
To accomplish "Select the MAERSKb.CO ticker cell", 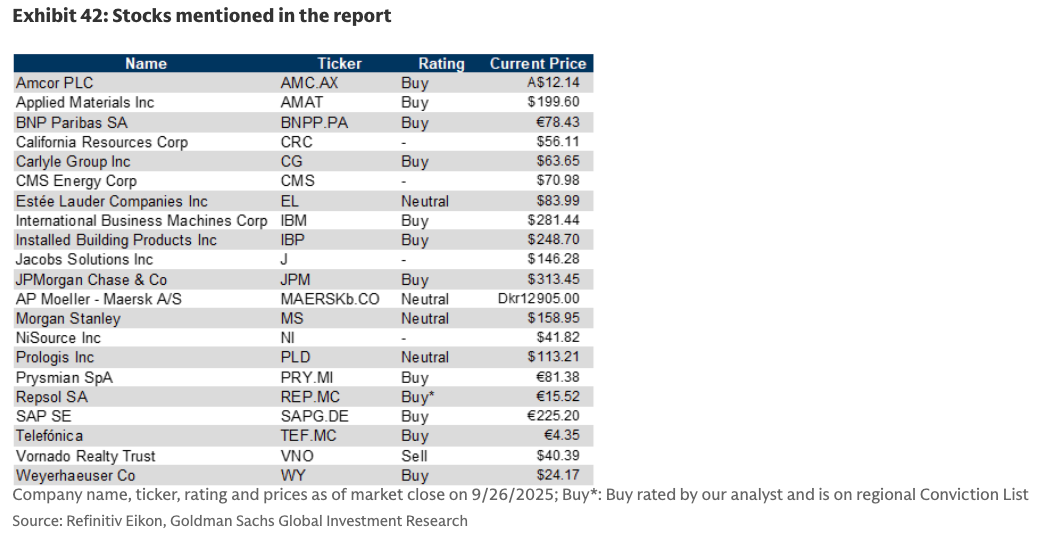I will [x=330, y=299].
